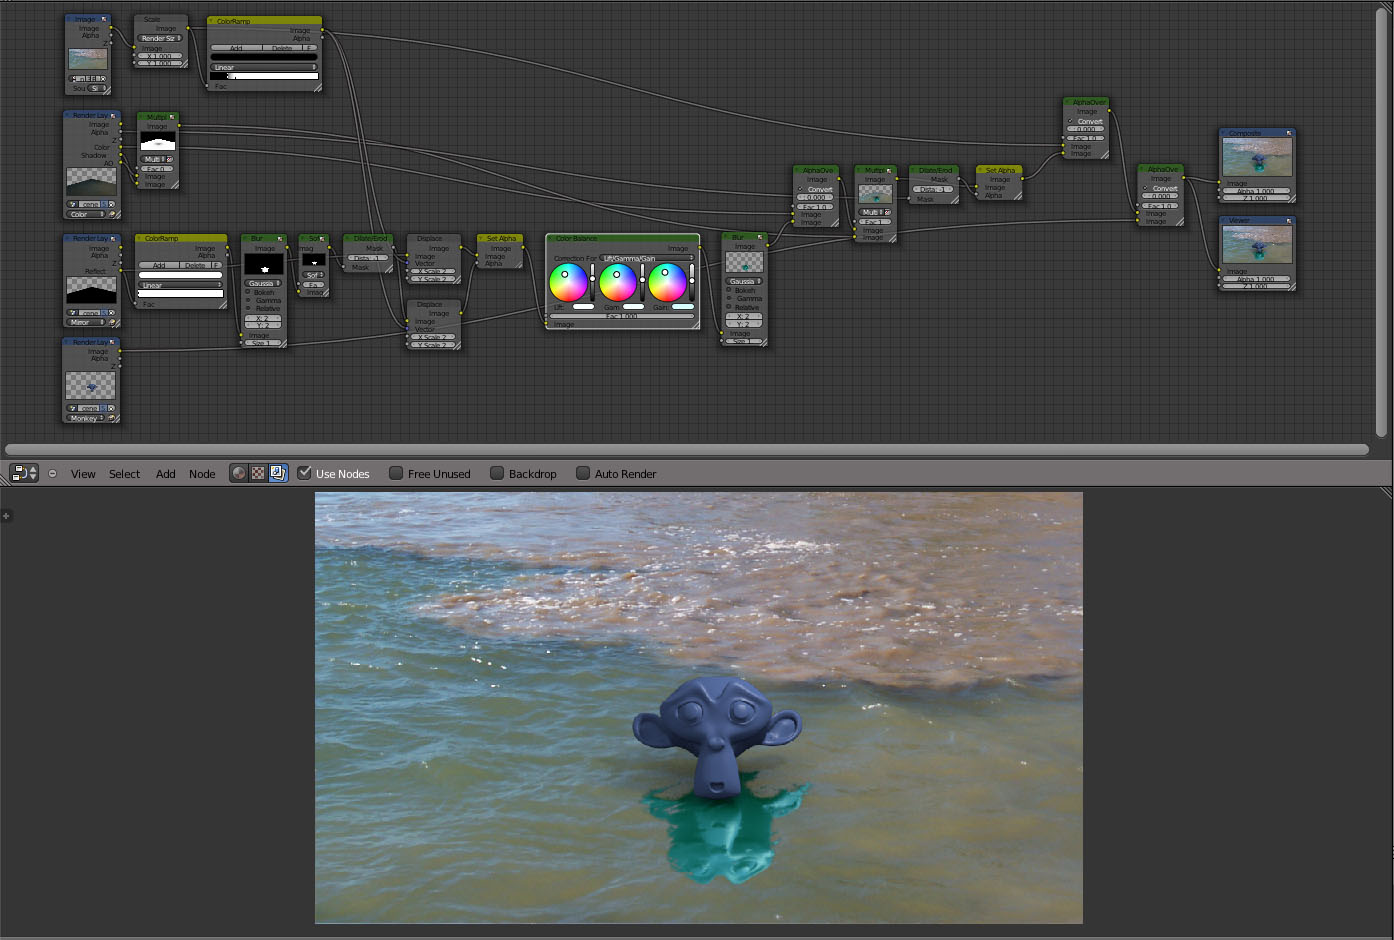The width and height of the screenshot is (1394, 940).
Task: Toggle preview icon on the left Blur node
Action: pos(281,239)
